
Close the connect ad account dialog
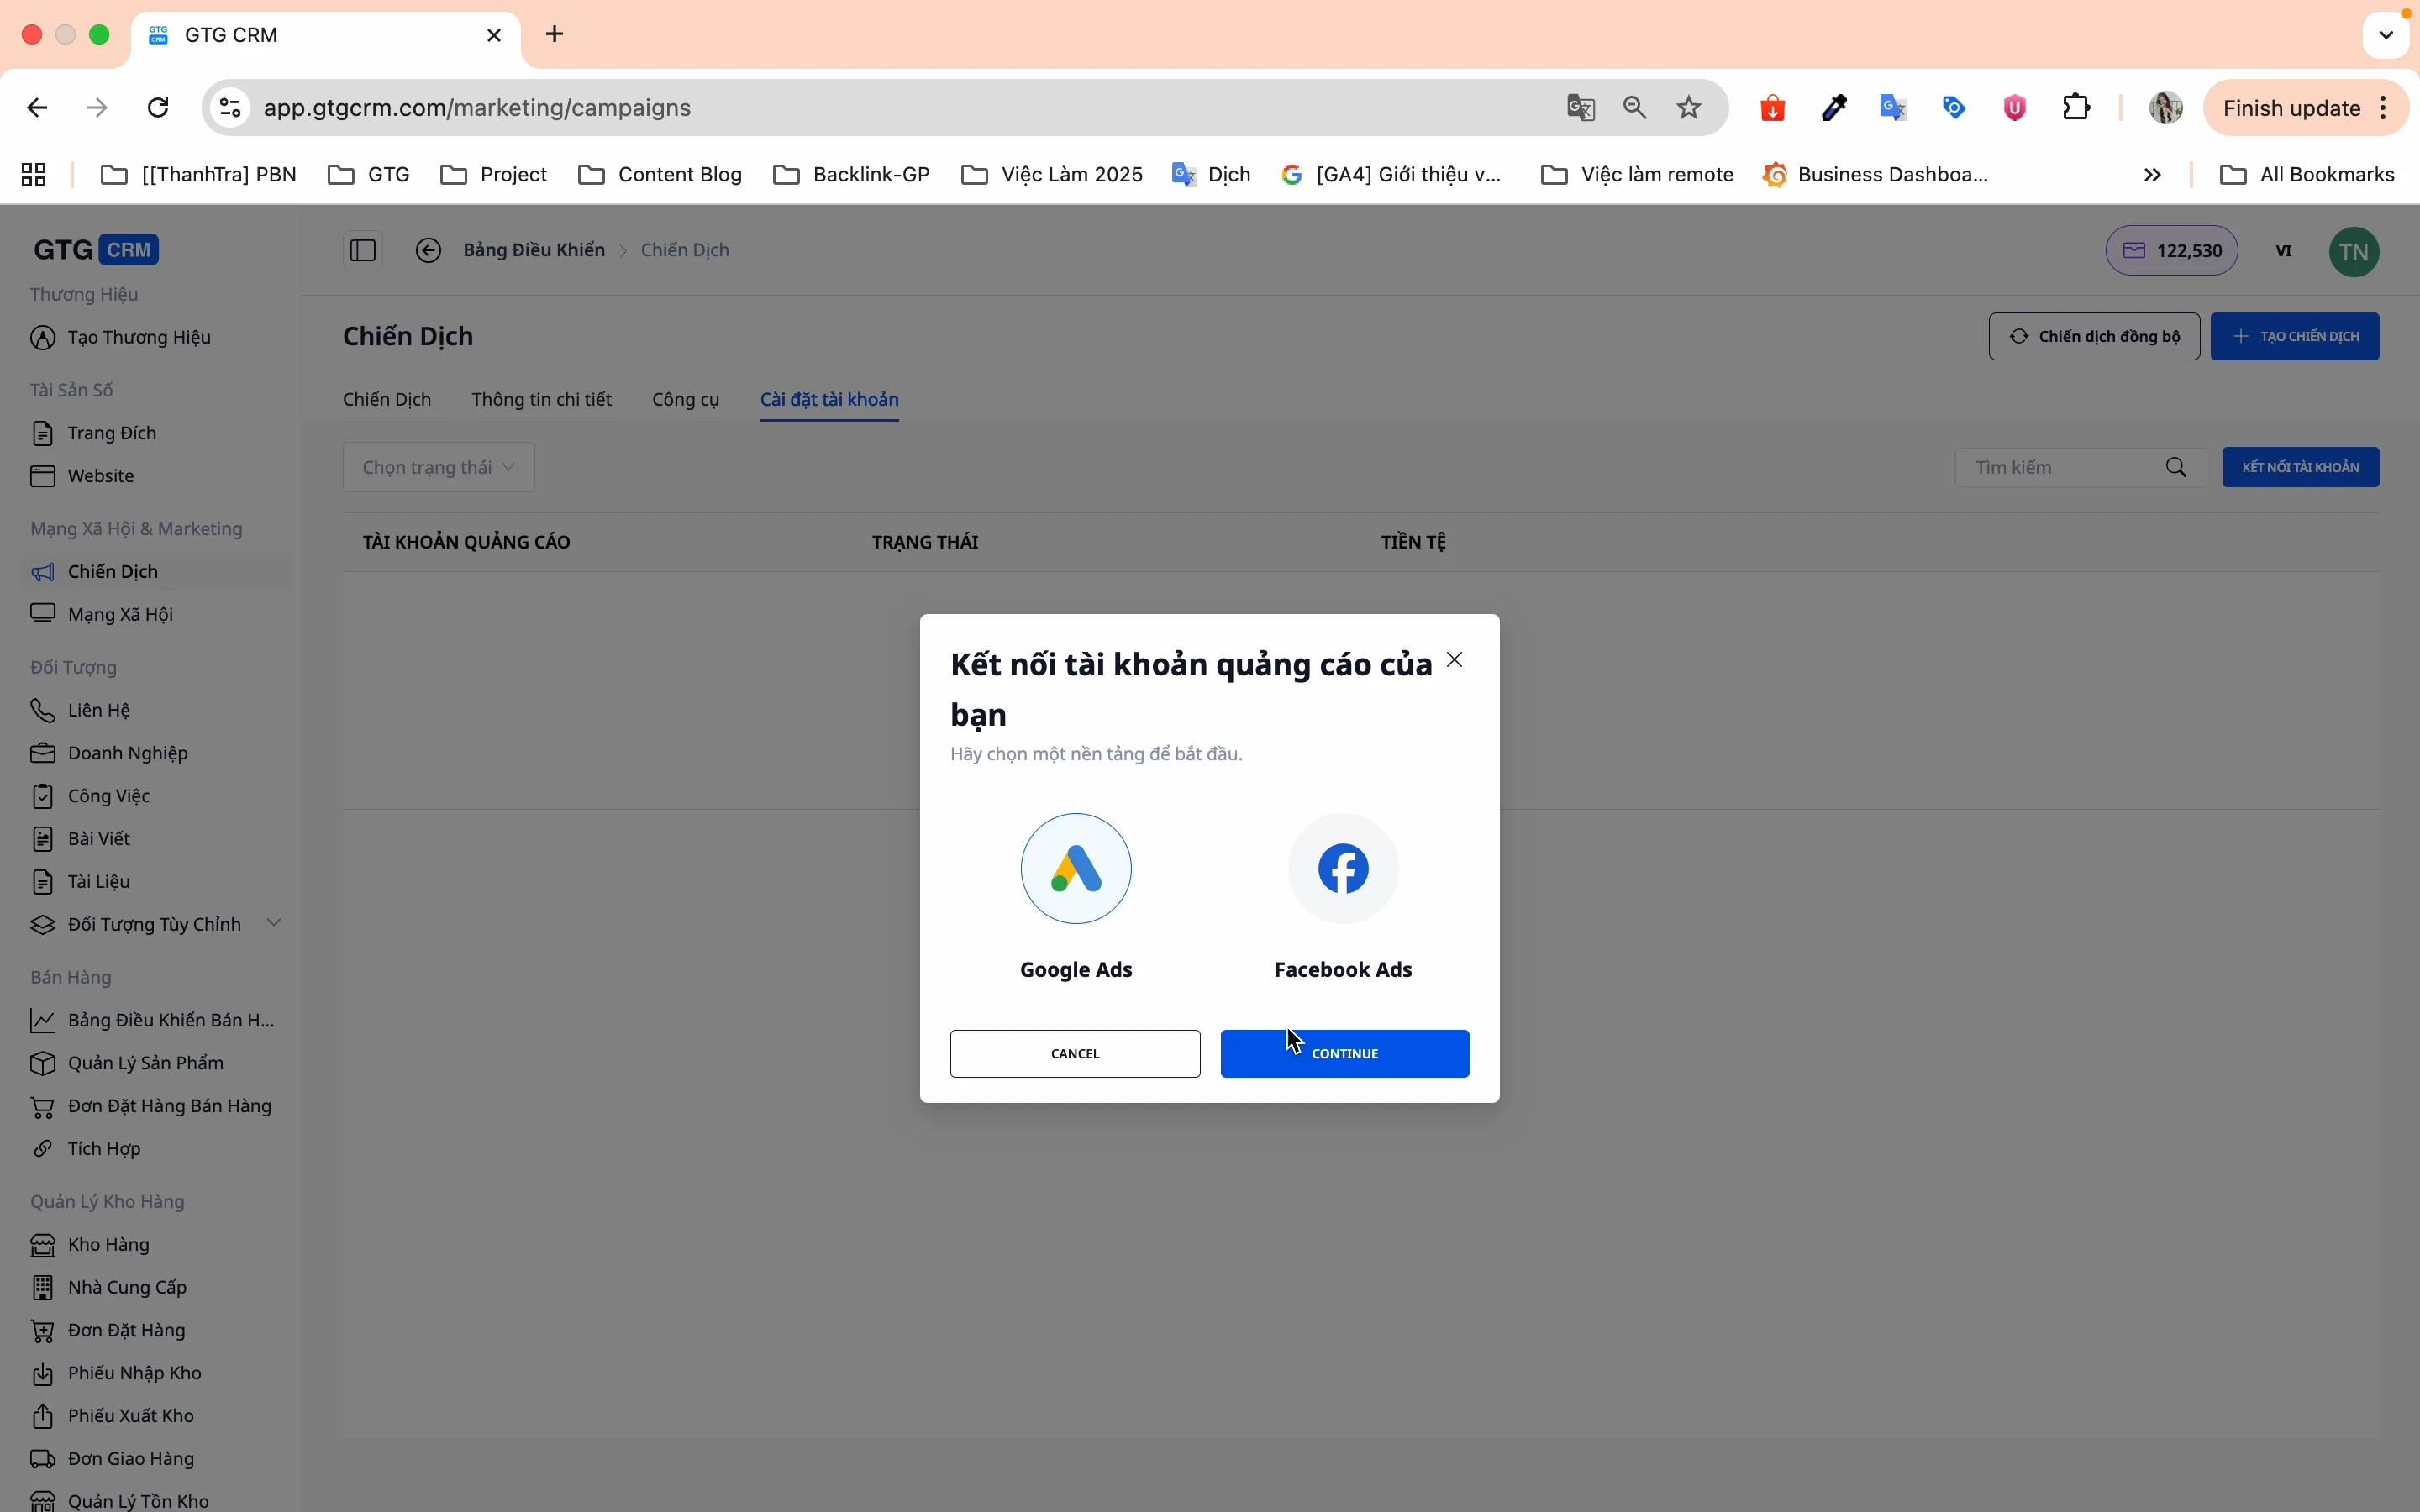pos(1455,660)
